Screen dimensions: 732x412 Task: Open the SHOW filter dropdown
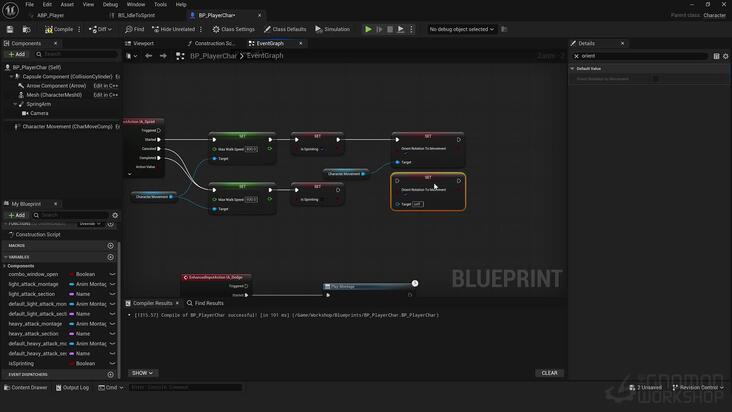[x=142, y=373]
